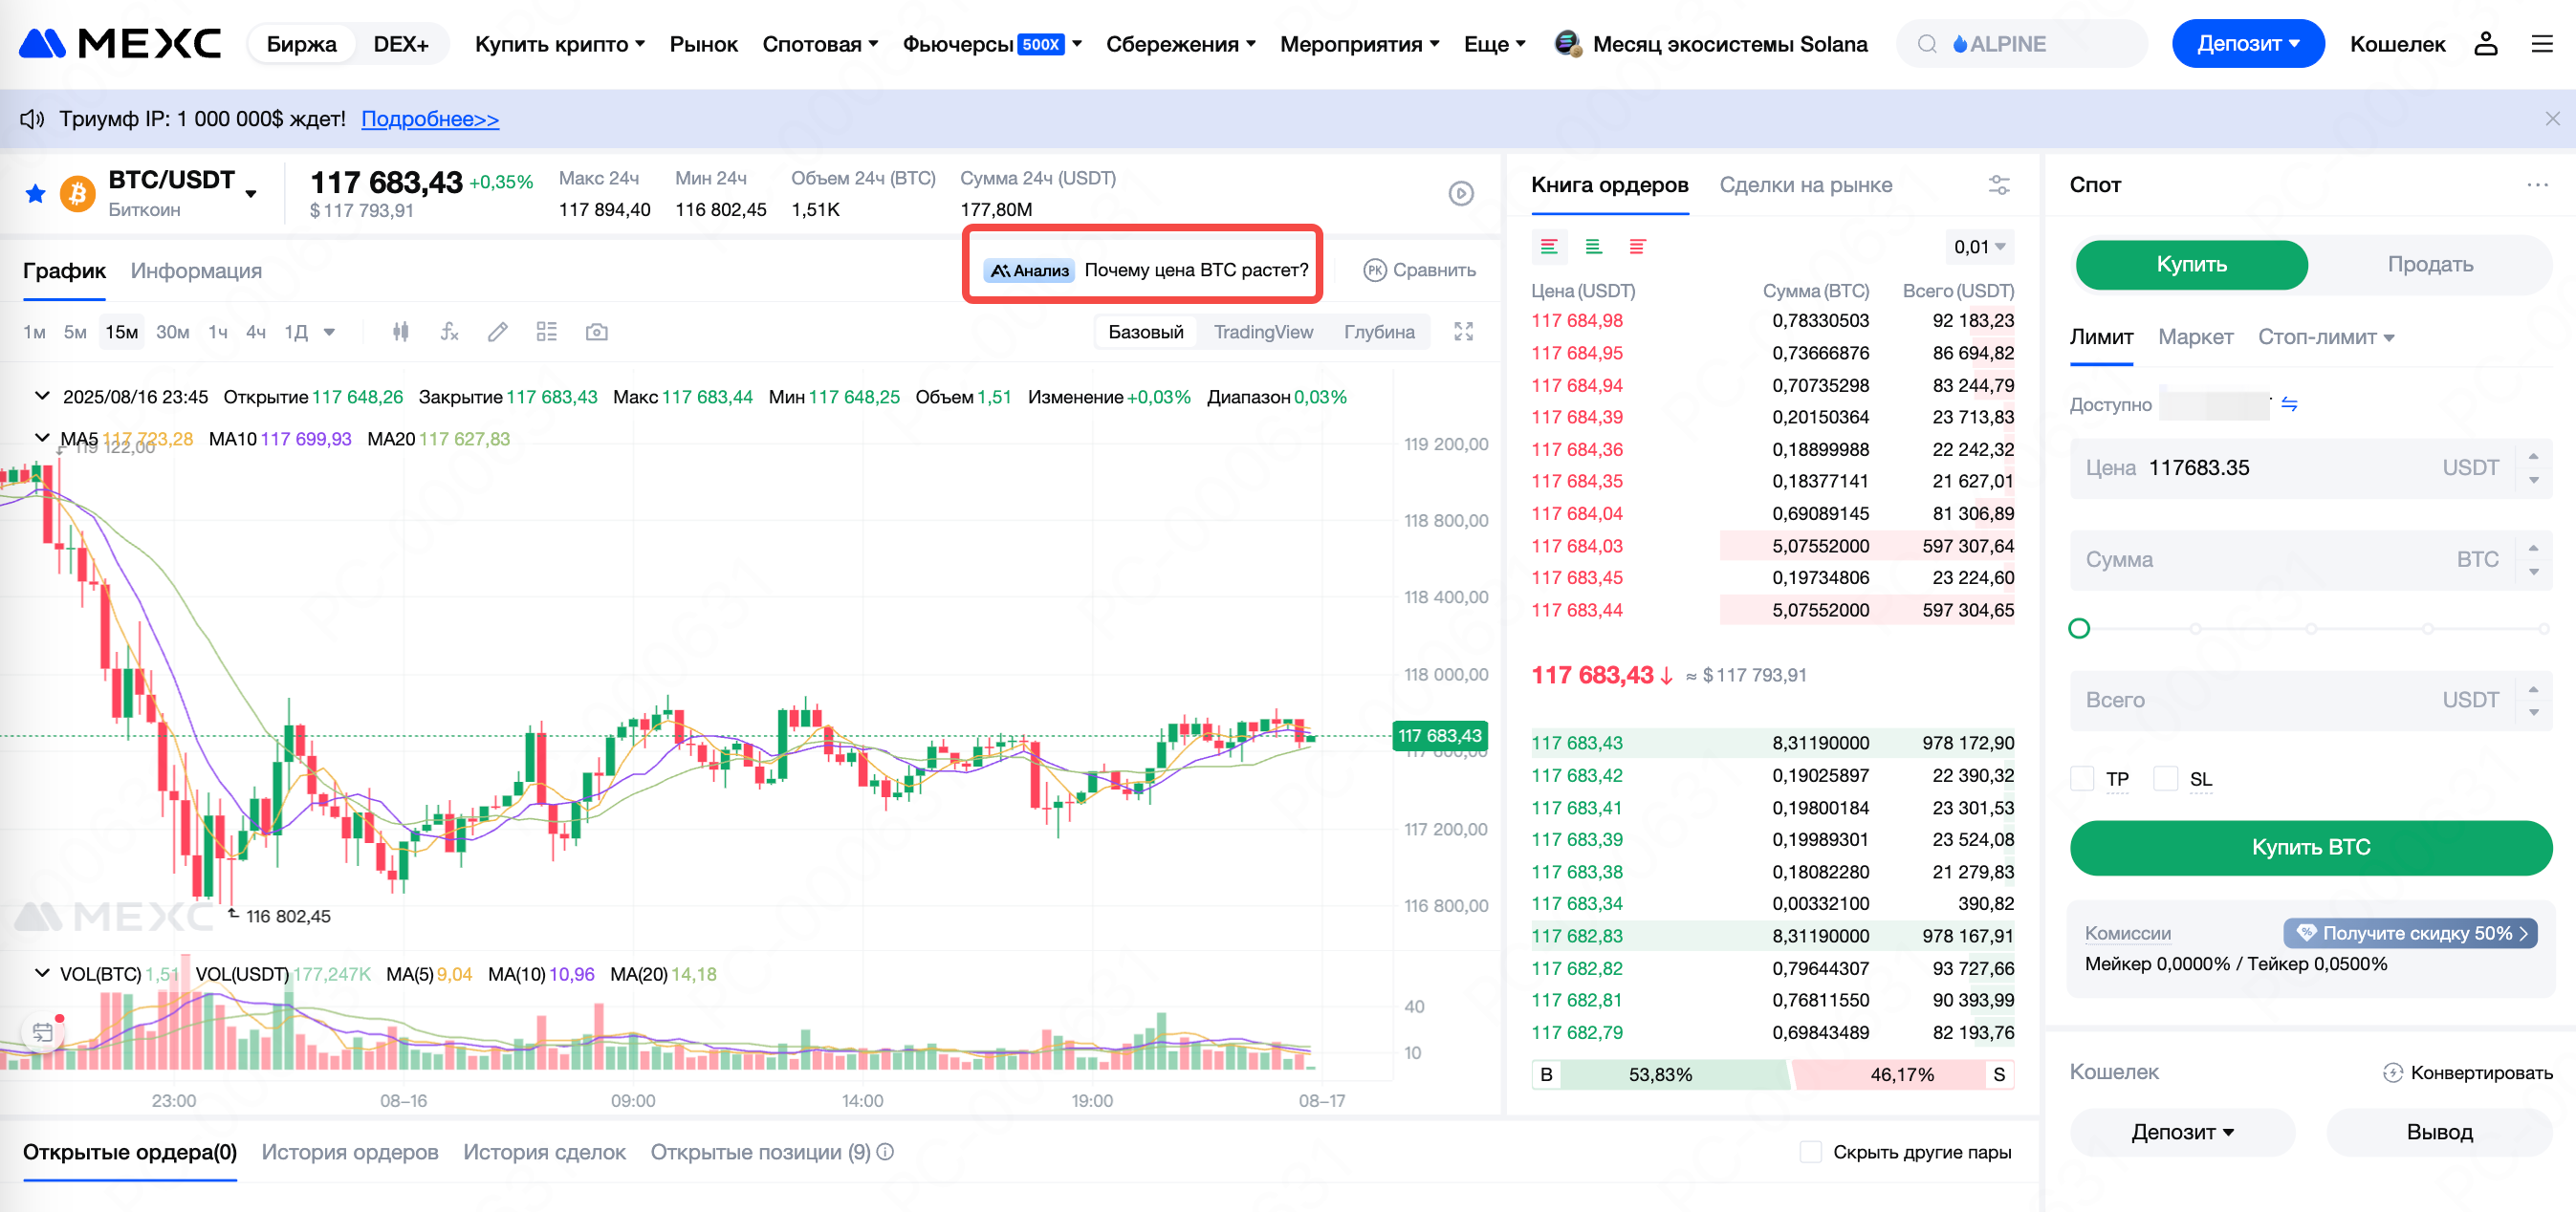Click the Цена price input field
2576x1212 pixels.
(2310, 468)
